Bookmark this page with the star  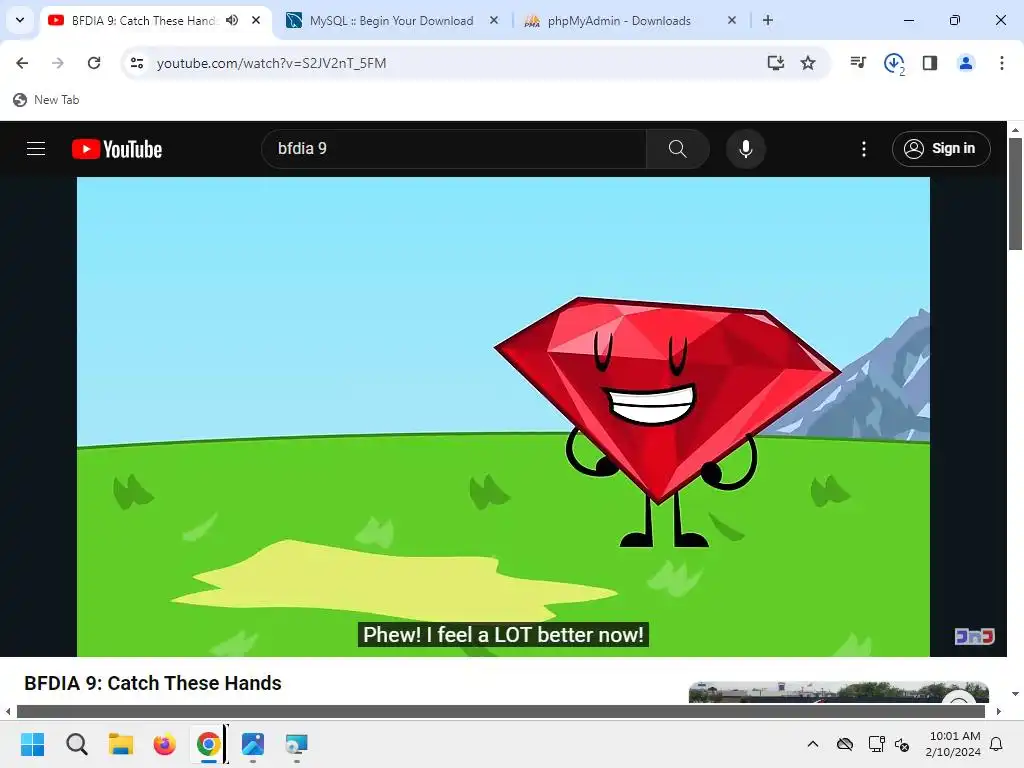(x=808, y=63)
